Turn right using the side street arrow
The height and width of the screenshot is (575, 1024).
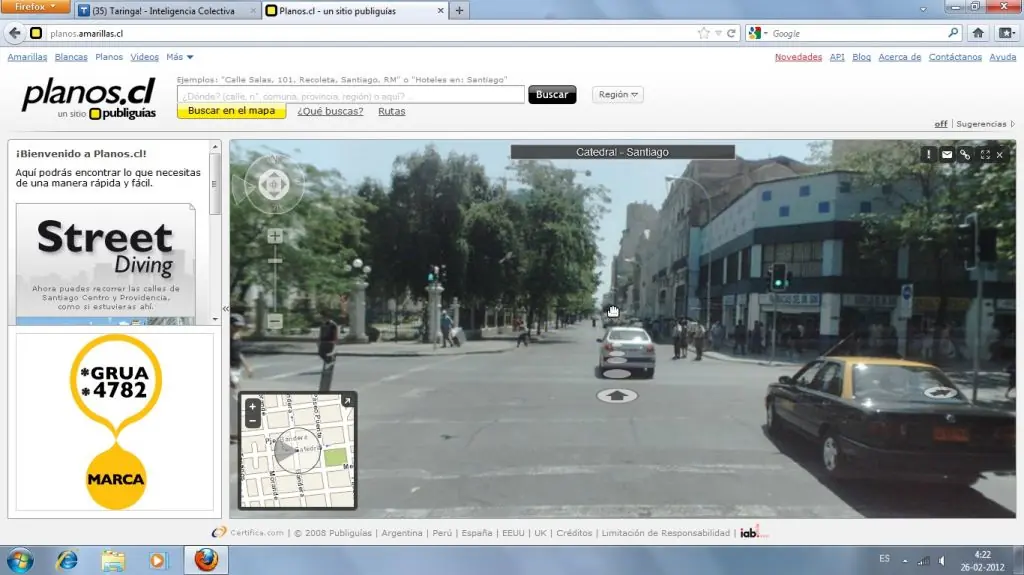tap(940, 392)
